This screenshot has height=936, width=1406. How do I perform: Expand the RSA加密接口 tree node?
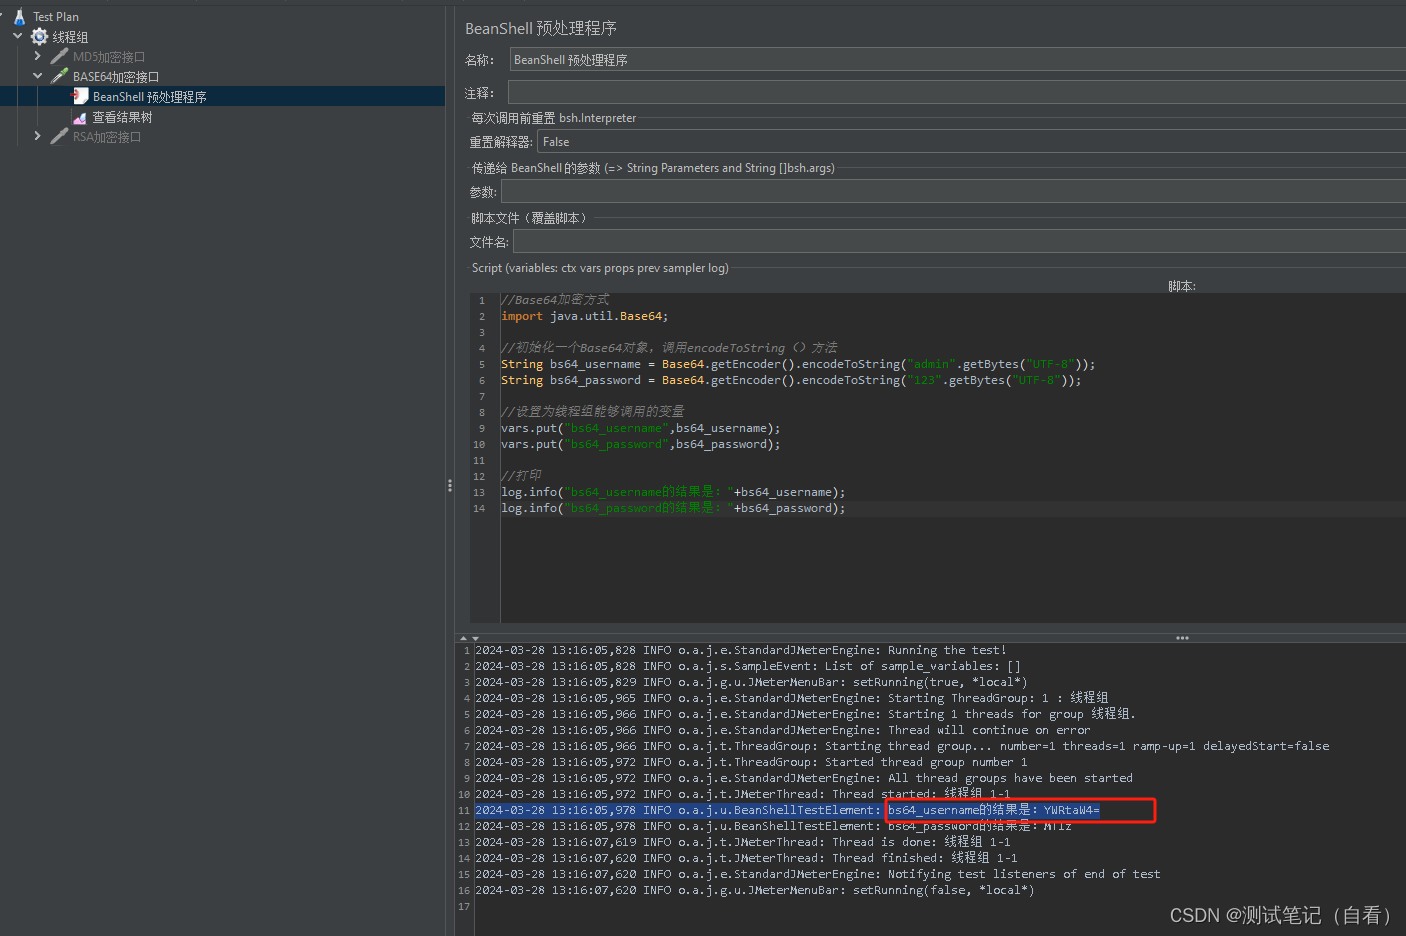pos(38,136)
